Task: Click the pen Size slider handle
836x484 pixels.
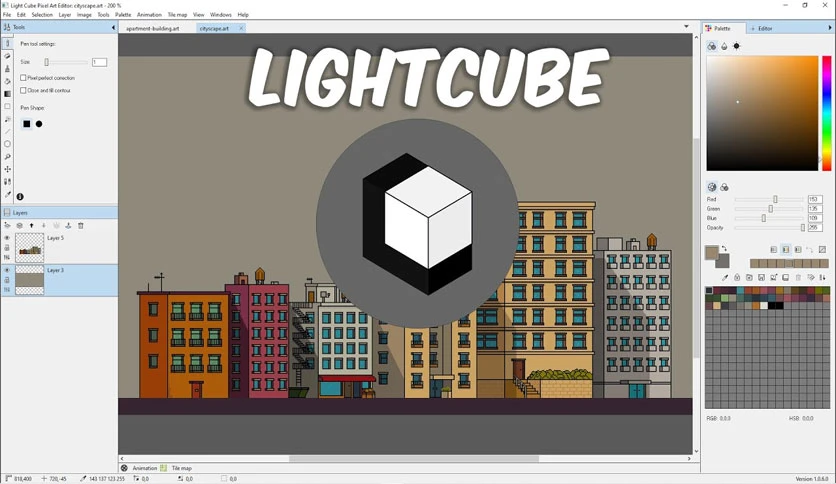Action: click(x=47, y=62)
